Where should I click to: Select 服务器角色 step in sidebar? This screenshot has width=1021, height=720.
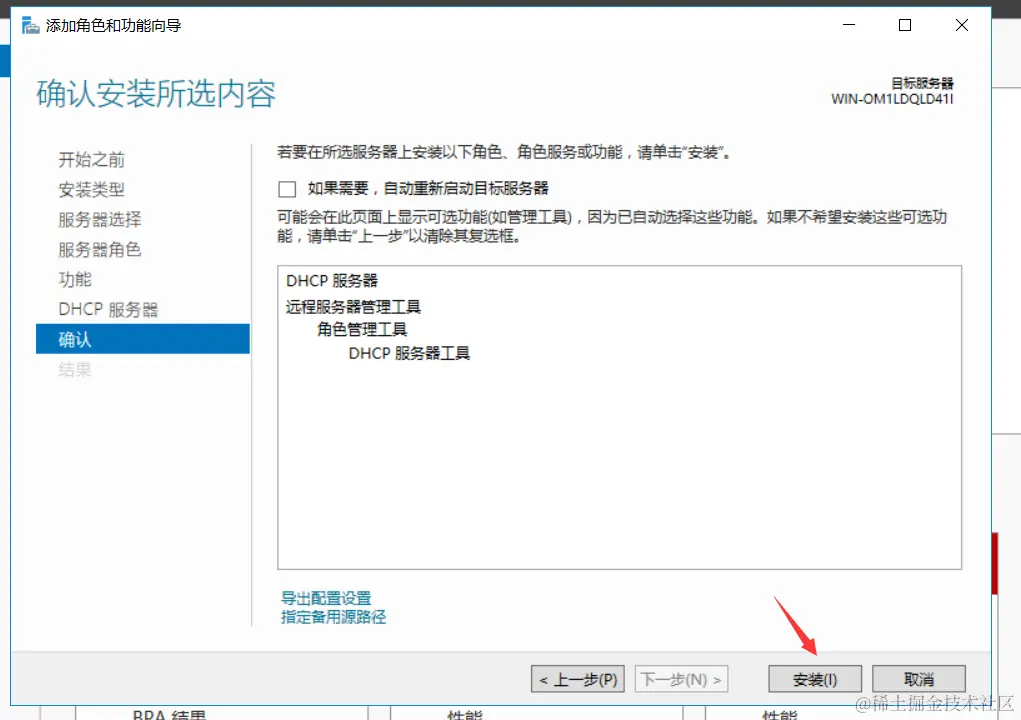pyautogui.click(x=100, y=249)
